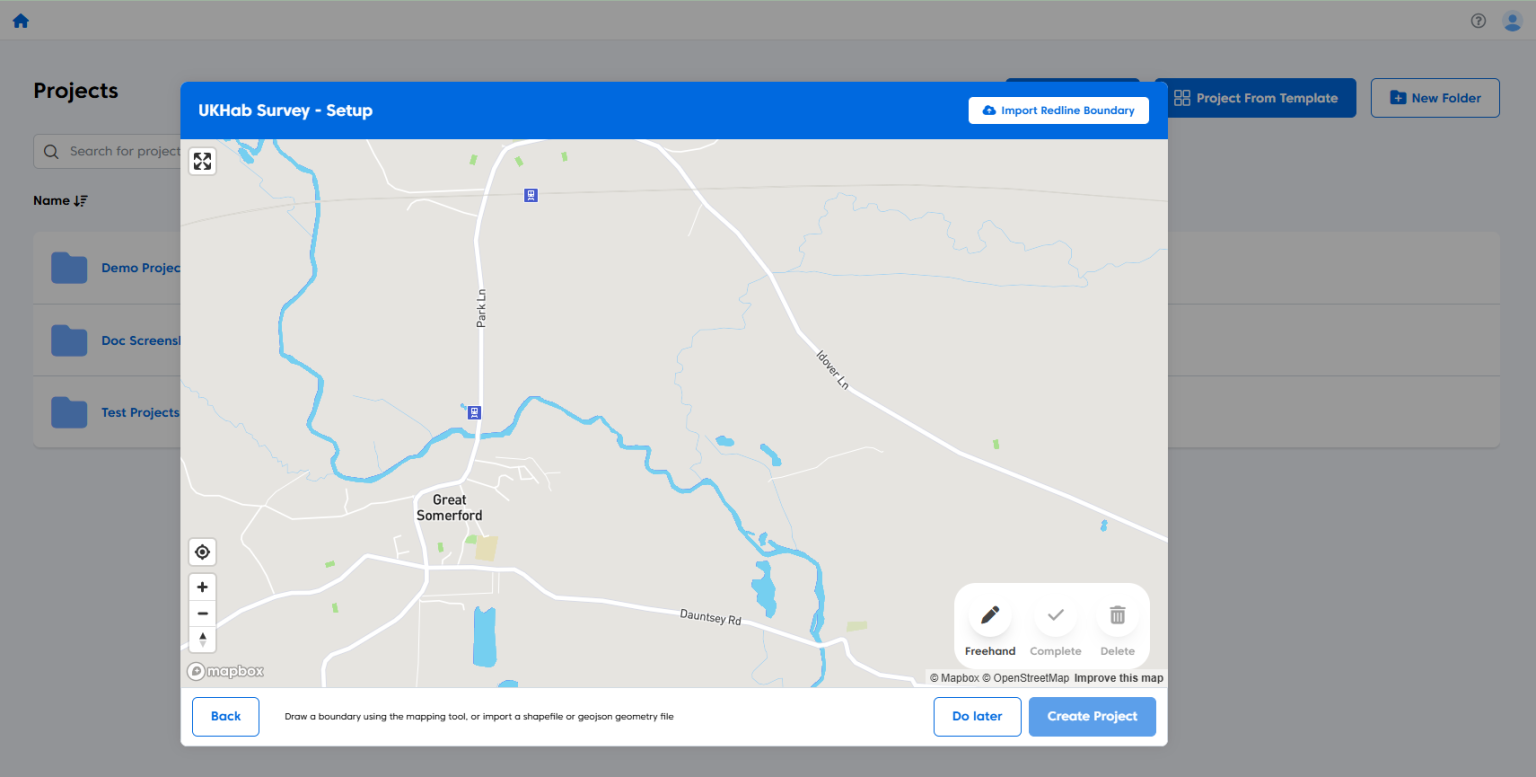The width and height of the screenshot is (1536, 777).
Task: Click the Create Project button
Action: [x=1092, y=716]
